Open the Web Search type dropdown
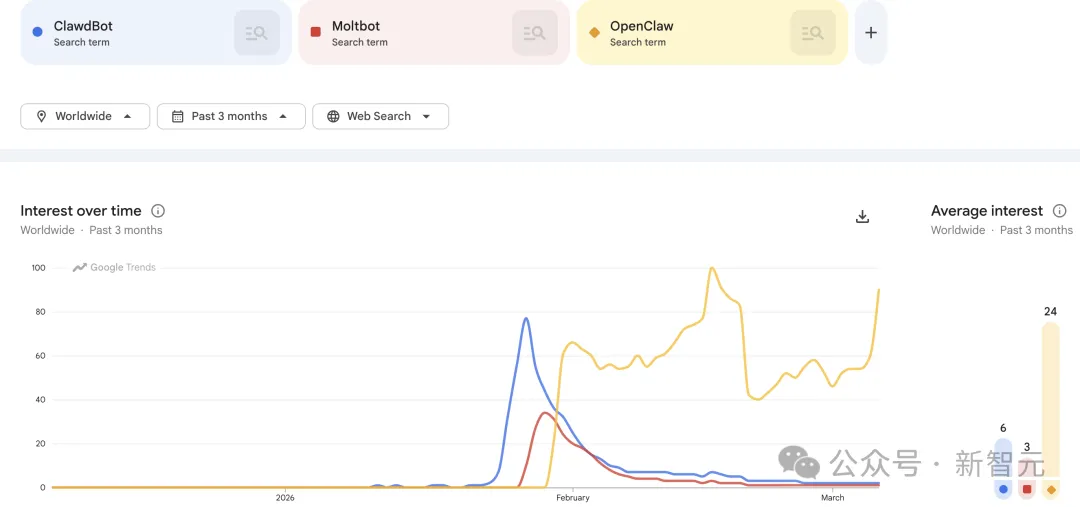 coord(380,116)
